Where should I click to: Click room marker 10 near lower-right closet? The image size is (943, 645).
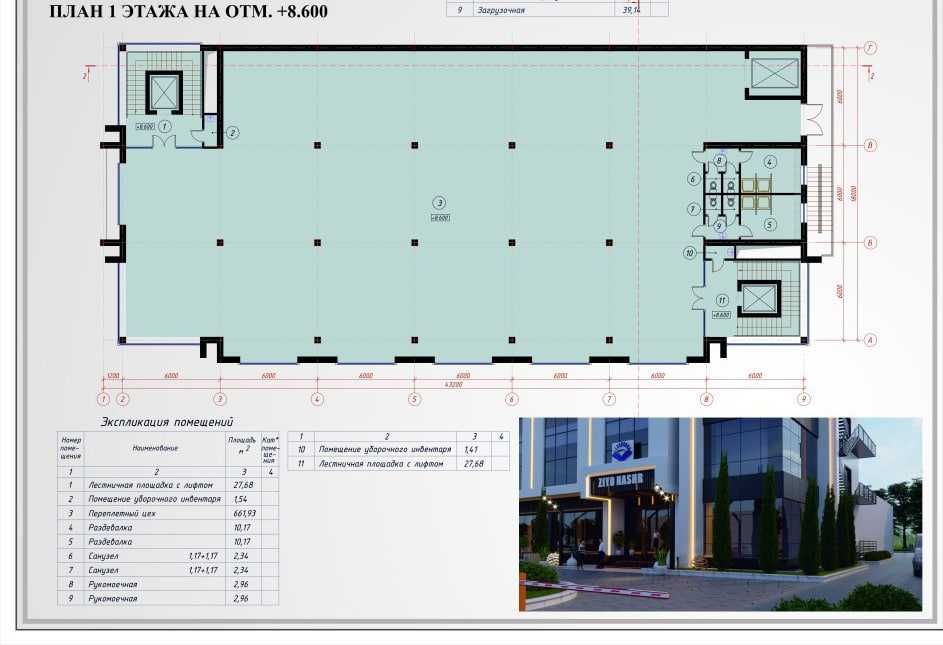(x=690, y=253)
